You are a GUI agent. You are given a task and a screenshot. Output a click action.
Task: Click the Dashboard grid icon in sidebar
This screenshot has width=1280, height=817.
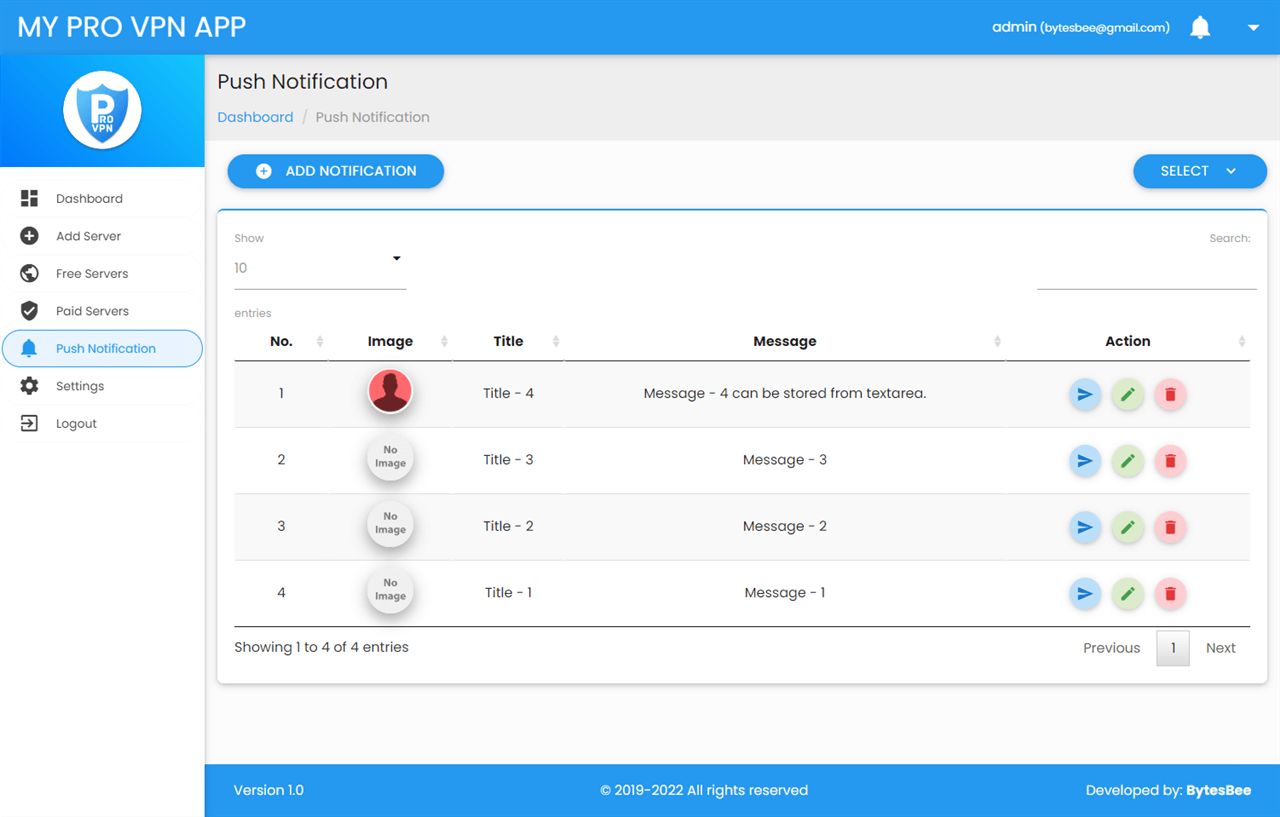tap(29, 198)
